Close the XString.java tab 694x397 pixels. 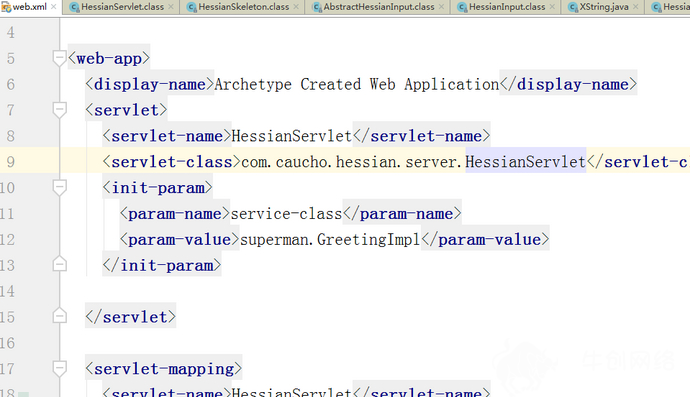pyautogui.click(x=636, y=7)
